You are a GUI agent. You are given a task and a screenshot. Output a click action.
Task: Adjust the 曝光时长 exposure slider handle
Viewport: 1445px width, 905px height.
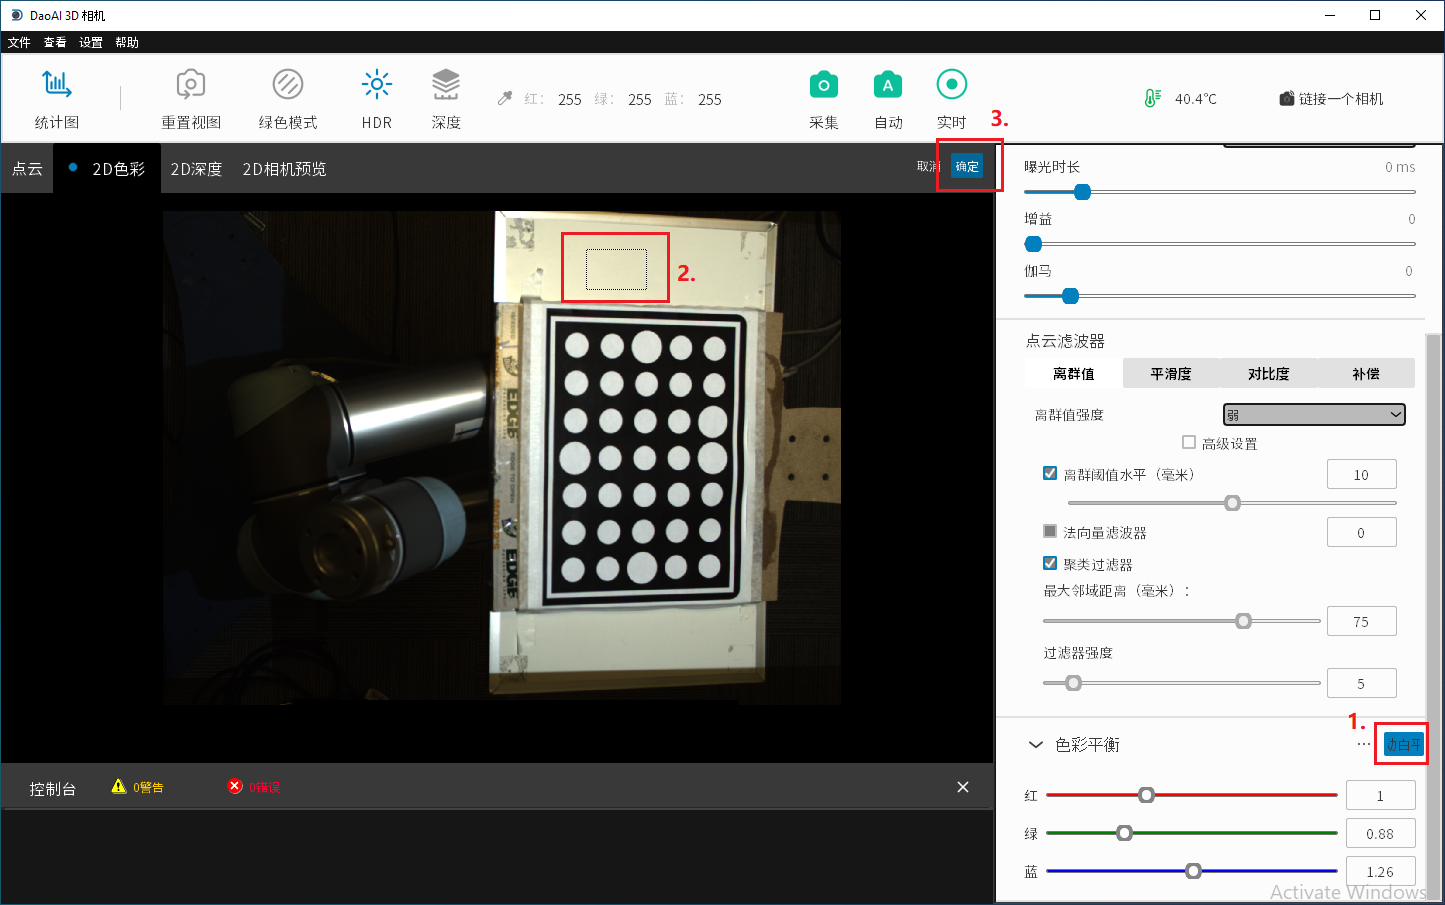(x=1082, y=192)
